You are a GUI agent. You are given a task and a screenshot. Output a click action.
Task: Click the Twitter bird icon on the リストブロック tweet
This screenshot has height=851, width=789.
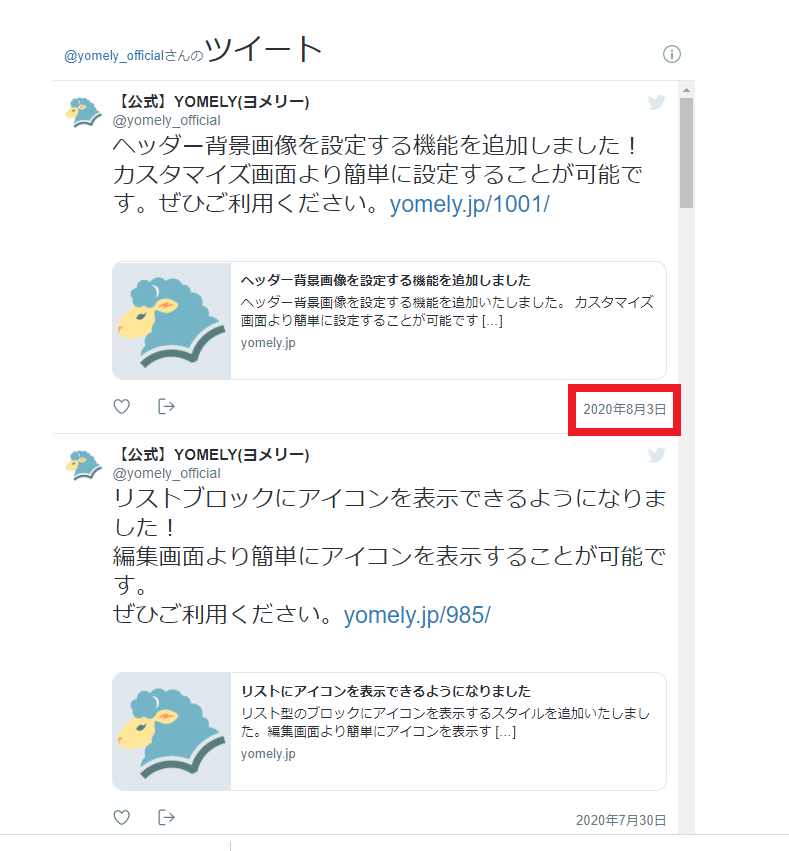pyautogui.click(x=656, y=455)
